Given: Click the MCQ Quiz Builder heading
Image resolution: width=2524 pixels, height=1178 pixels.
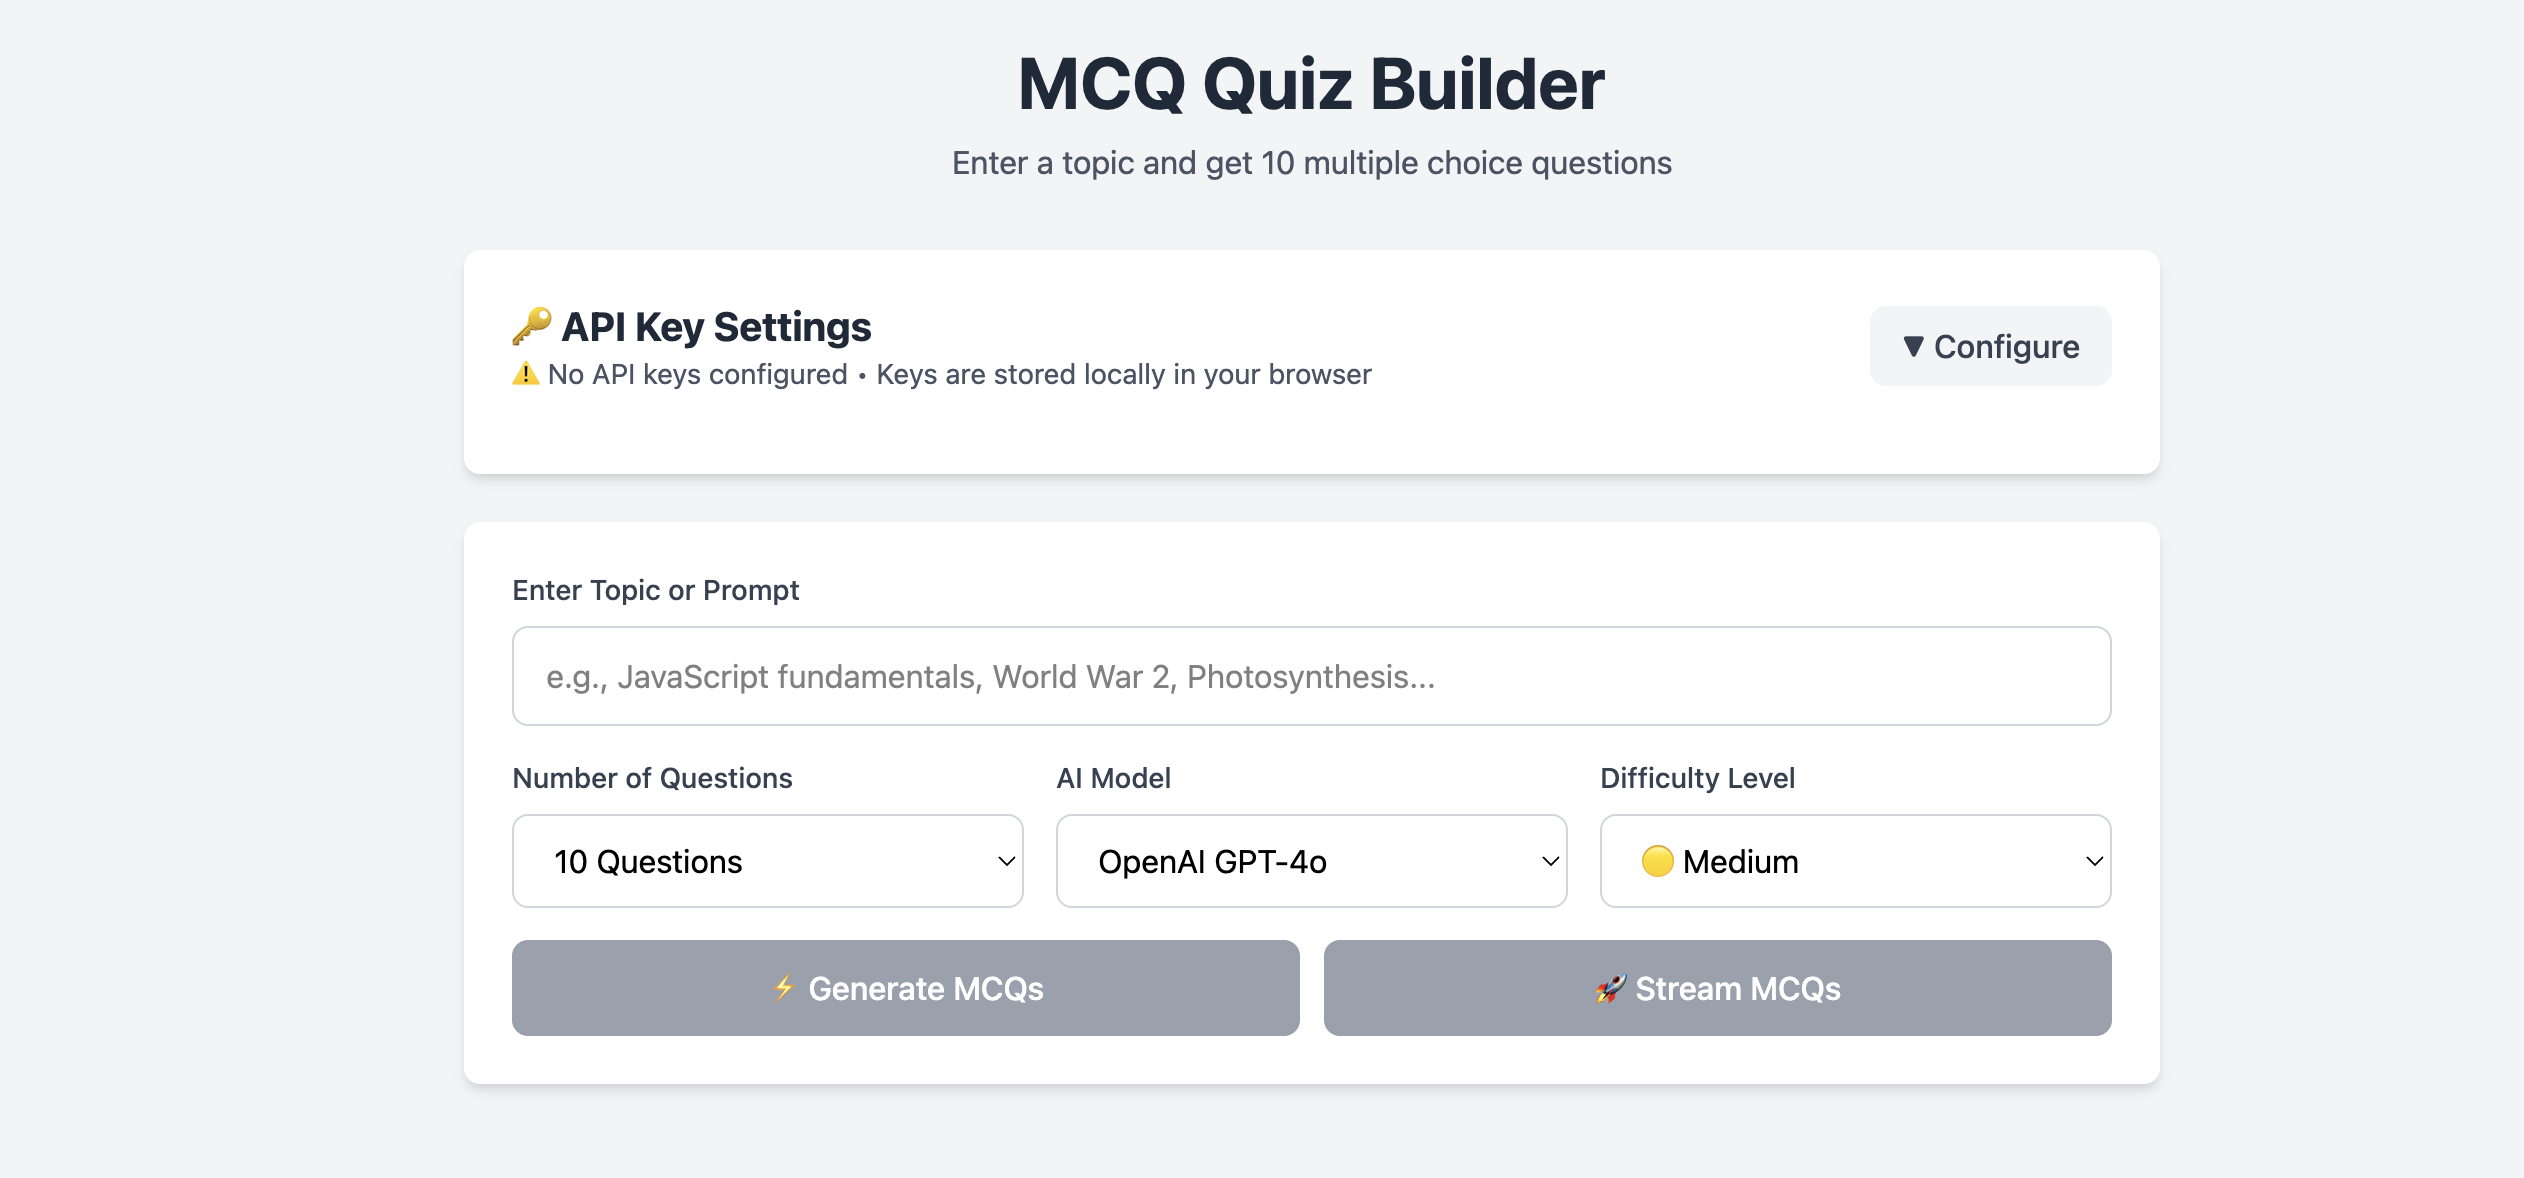Looking at the screenshot, I should click(1311, 85).
